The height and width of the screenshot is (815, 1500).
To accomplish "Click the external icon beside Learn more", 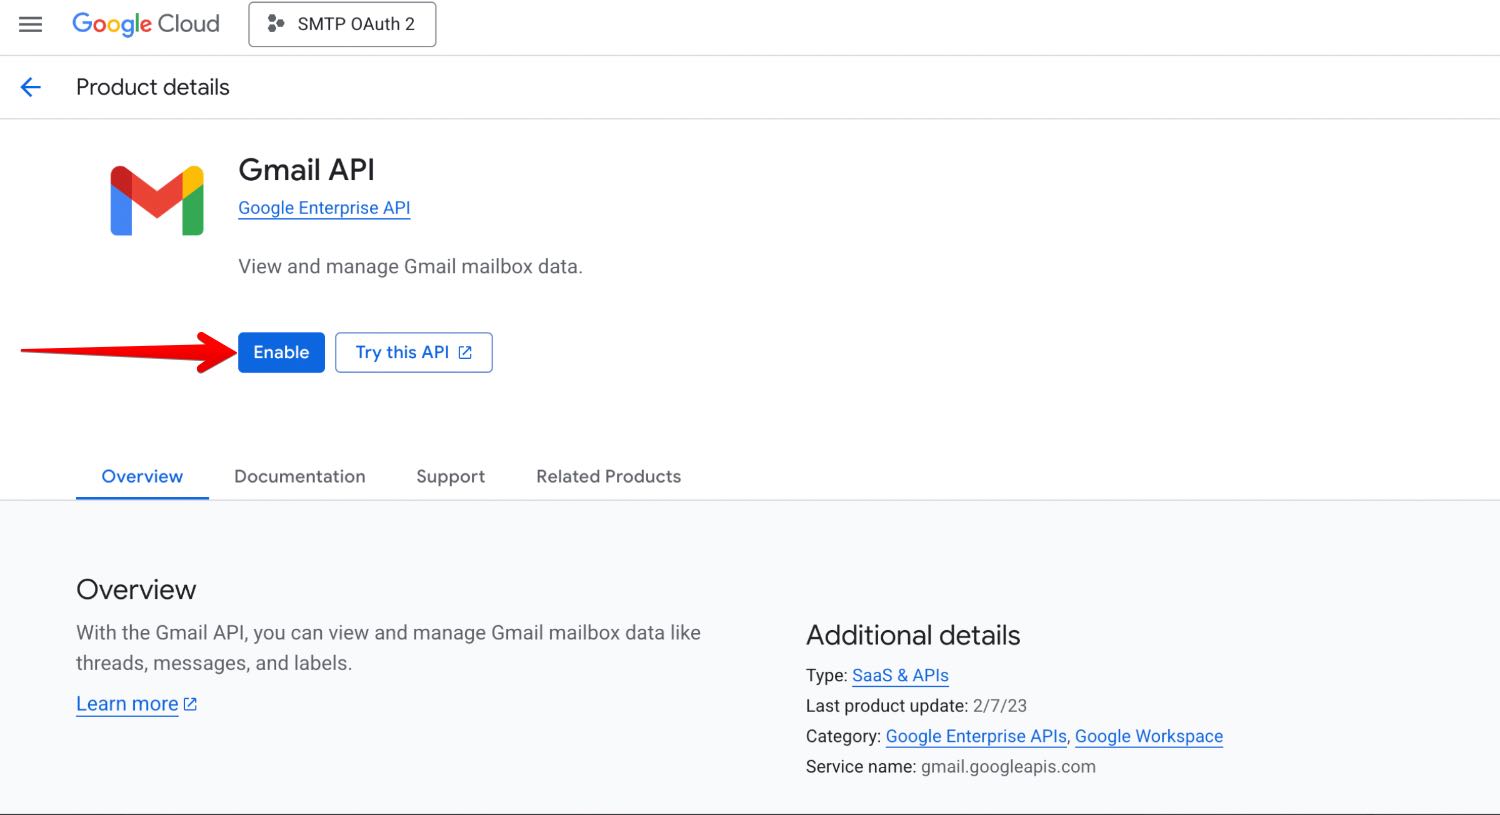I will [x=191, y=704].
